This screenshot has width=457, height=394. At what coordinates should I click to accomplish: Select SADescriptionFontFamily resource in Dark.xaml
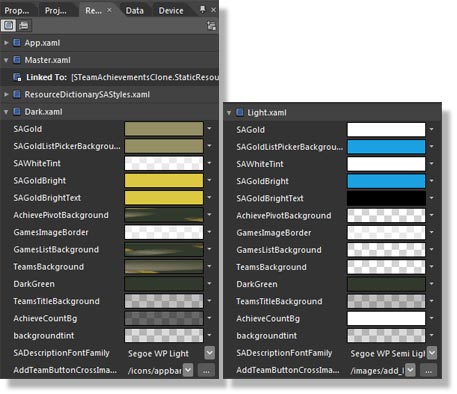(x=61, y=353)
